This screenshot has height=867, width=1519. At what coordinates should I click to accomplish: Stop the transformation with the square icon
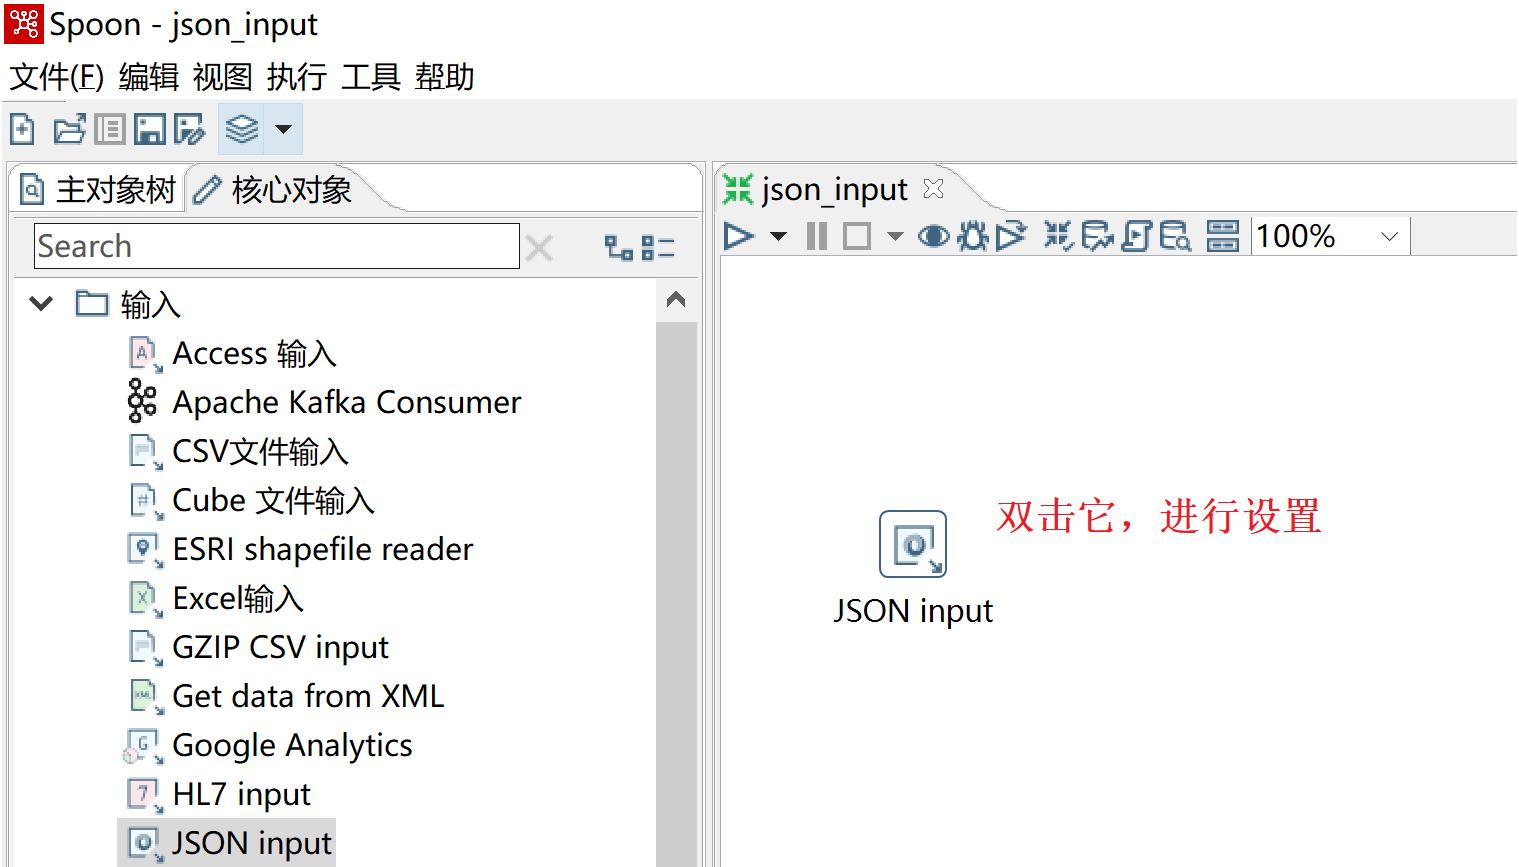click(x=857, y=237)
